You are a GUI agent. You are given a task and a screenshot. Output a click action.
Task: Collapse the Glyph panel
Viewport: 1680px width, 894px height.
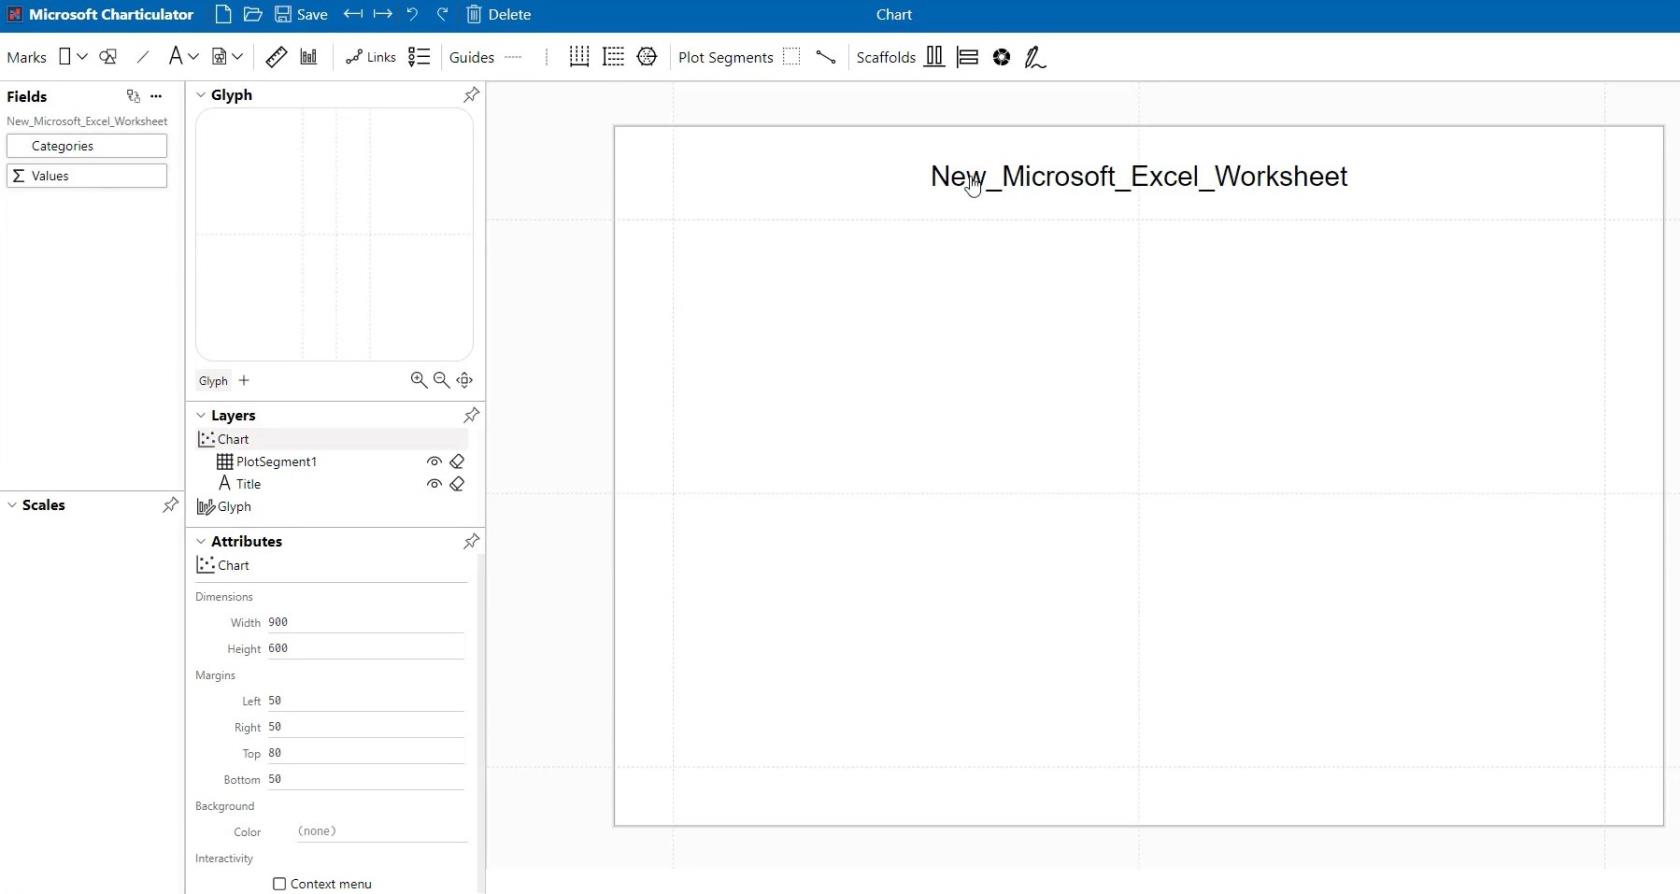[201, 95]
